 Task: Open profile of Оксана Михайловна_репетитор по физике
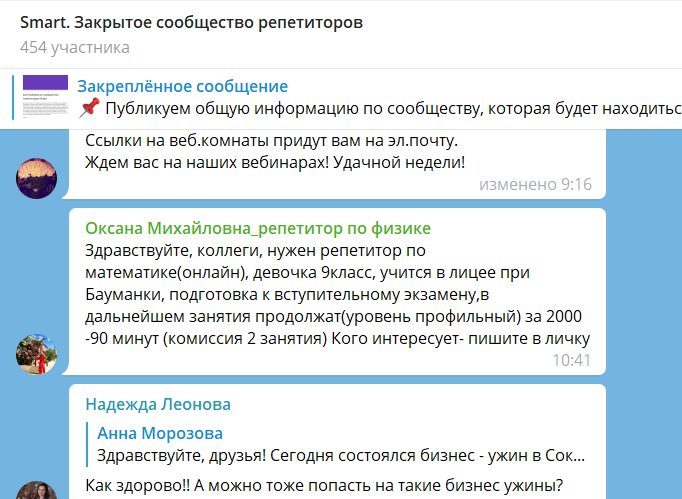pos(258,228)
